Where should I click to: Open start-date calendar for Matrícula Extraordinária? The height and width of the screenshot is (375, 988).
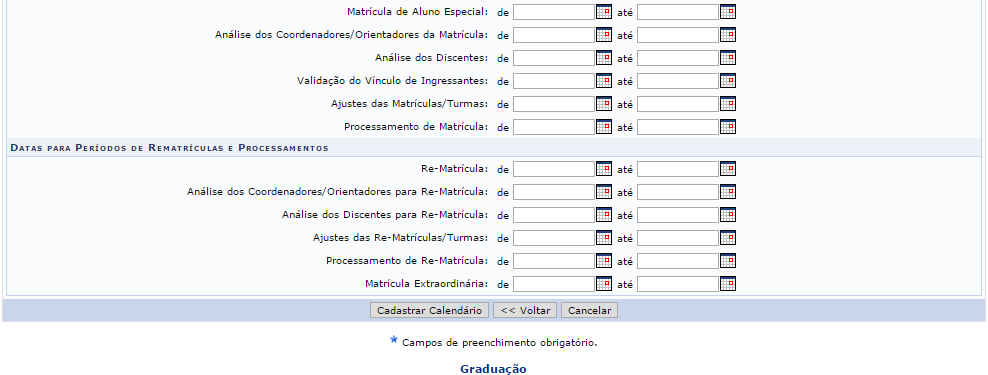pos(604,284)
